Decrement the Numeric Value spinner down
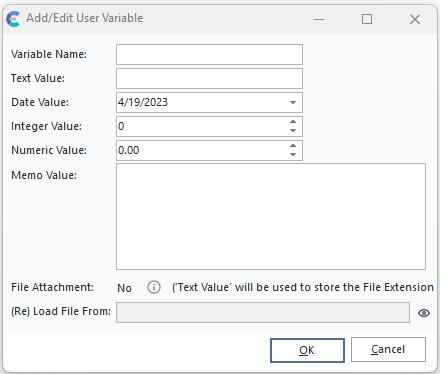The image size is (440, 374). [x=293, y=154]
